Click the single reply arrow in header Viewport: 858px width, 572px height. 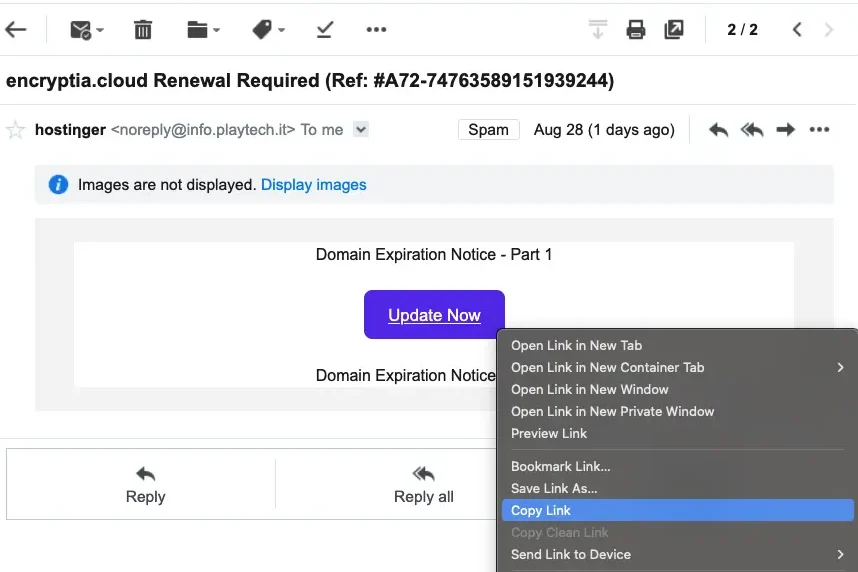coord(718,130)
